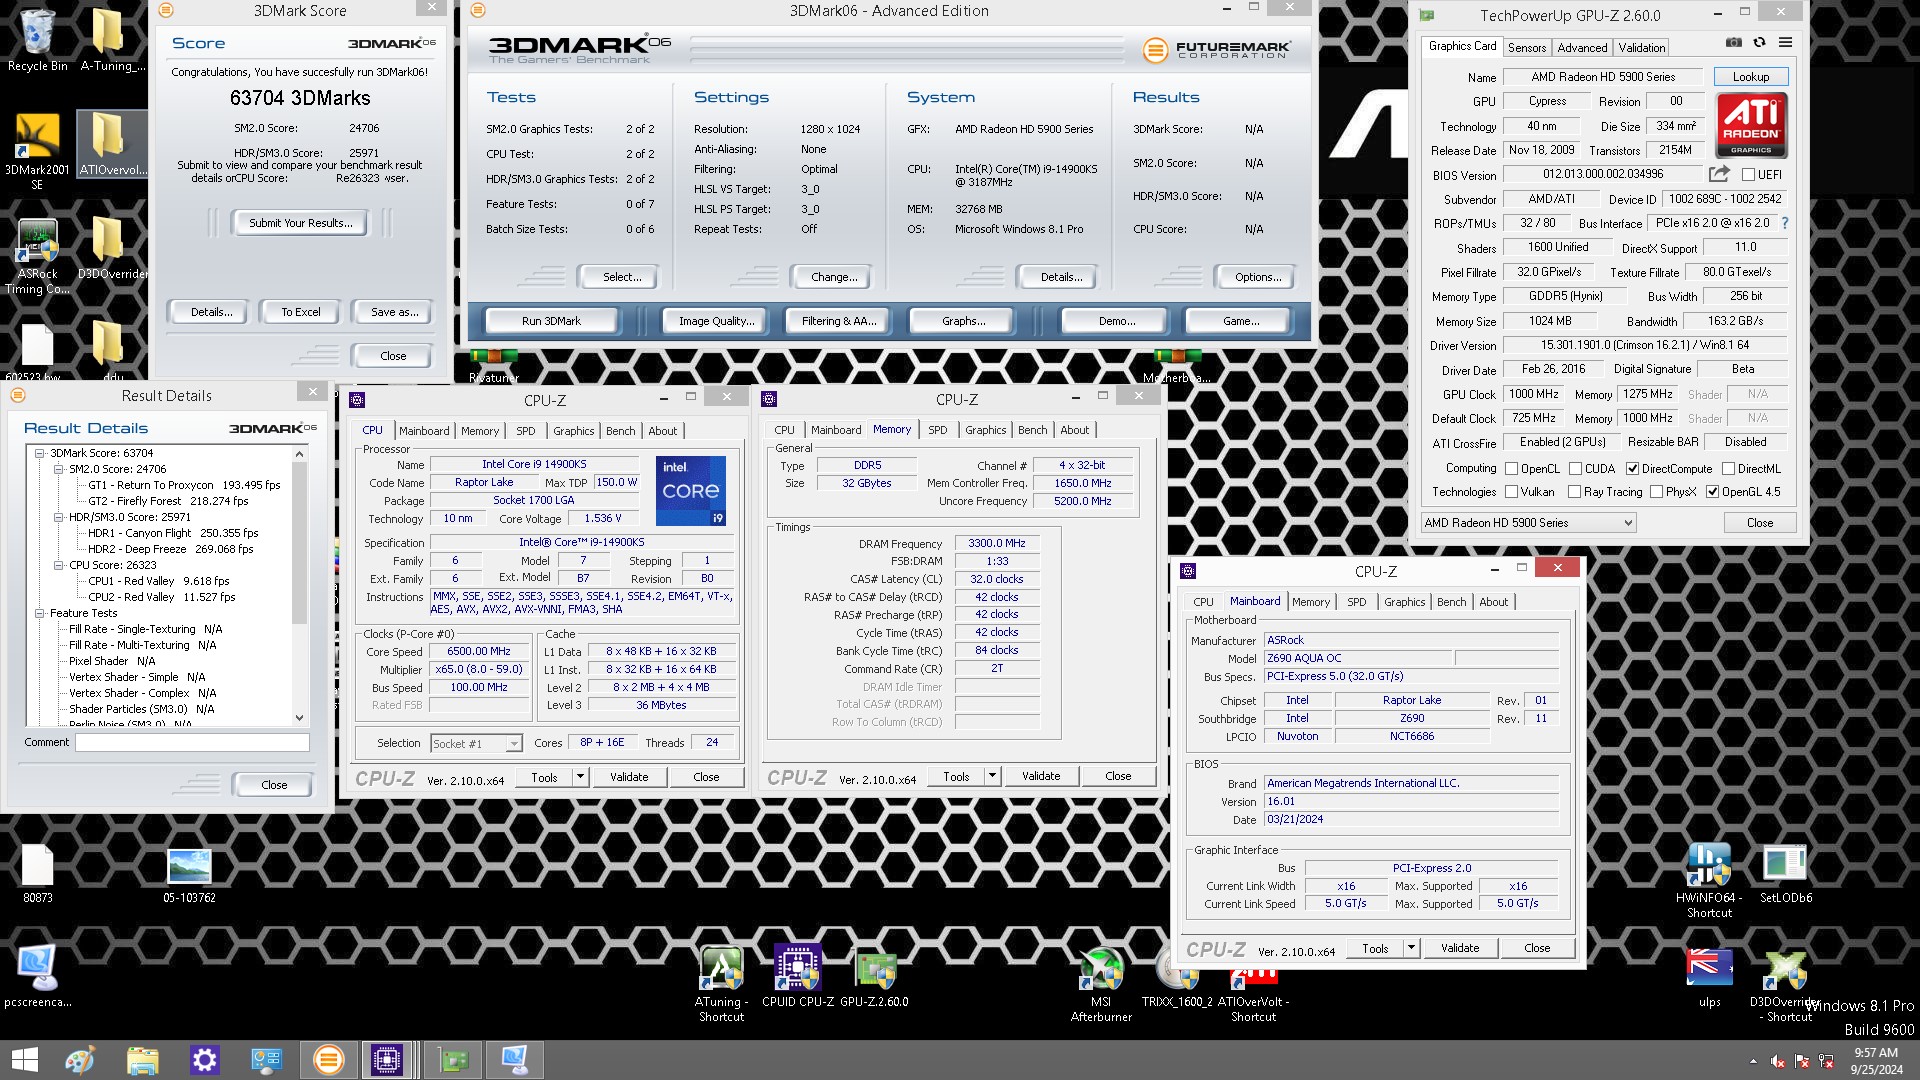Click the ATI Radeon logo in GPU-Z

(1751, 125)
